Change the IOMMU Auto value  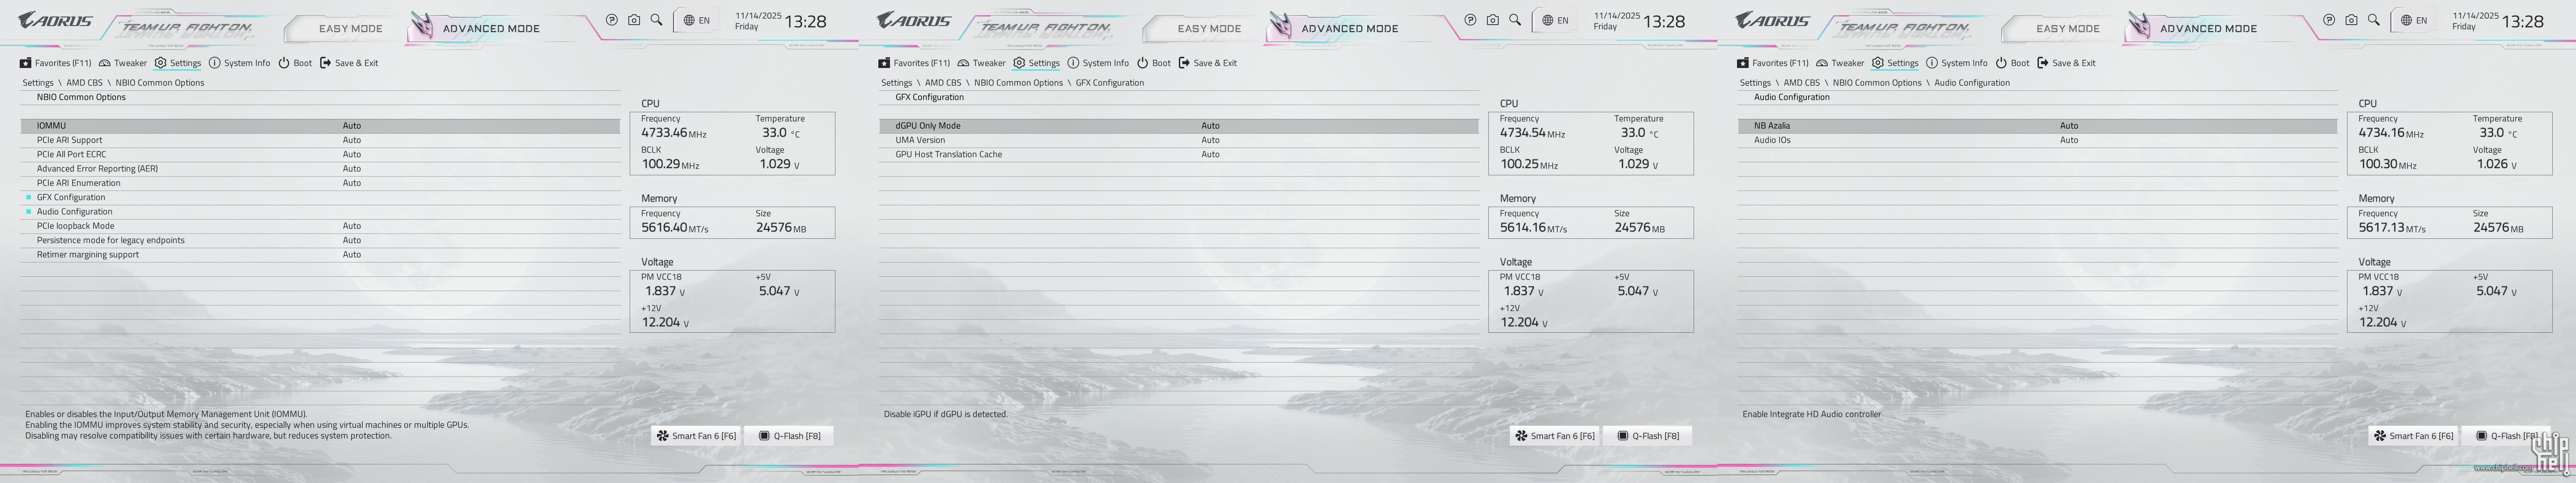tap(352, 126)
